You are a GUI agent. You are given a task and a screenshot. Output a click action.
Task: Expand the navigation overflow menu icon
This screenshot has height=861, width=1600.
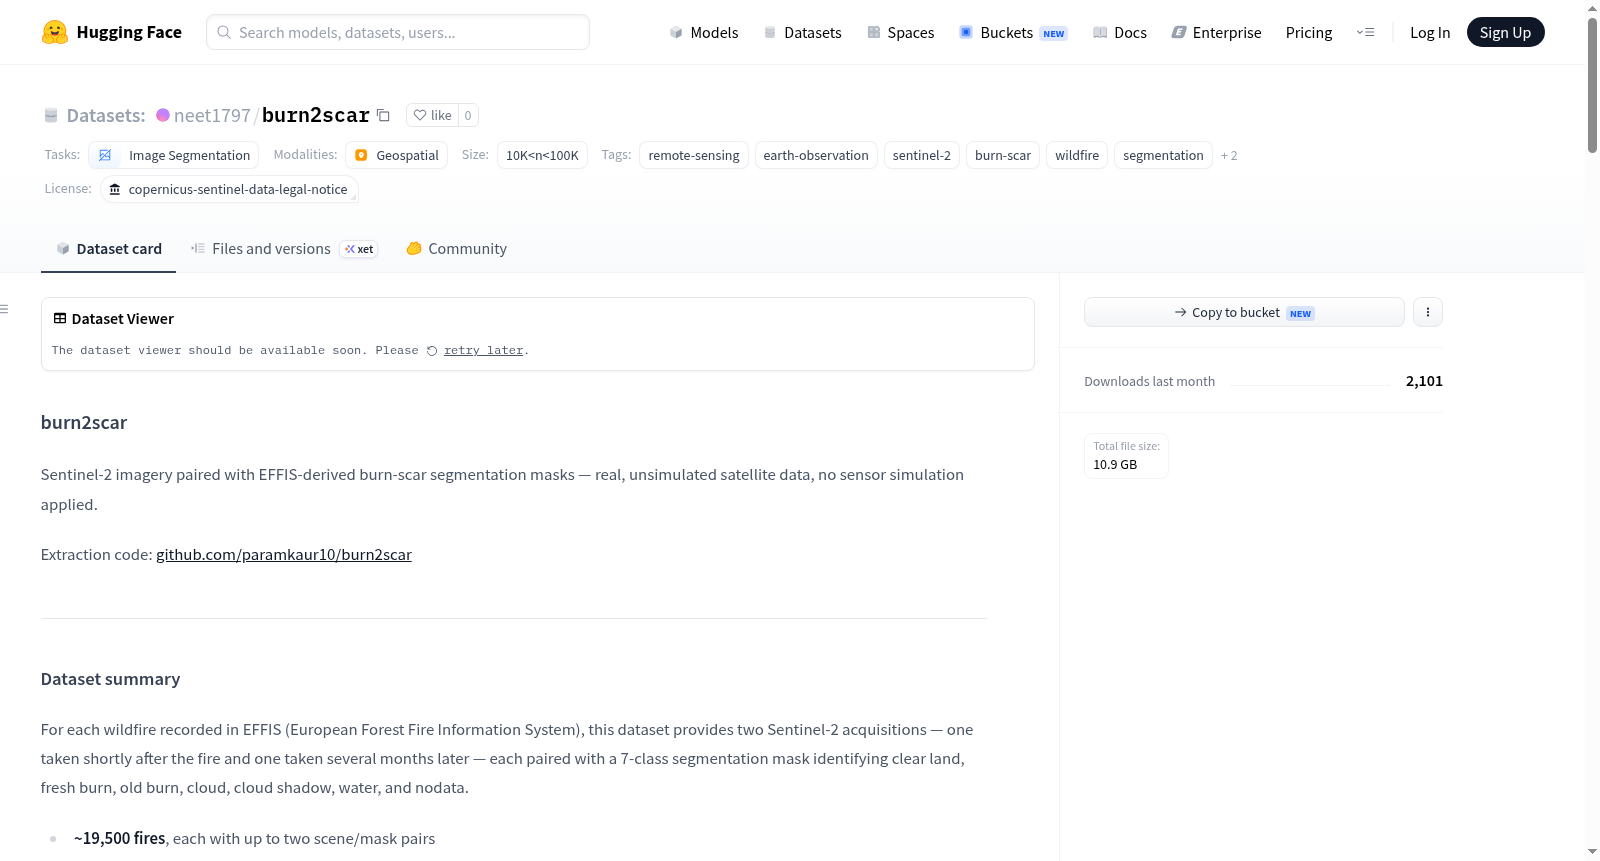[x=1365, y=32]
